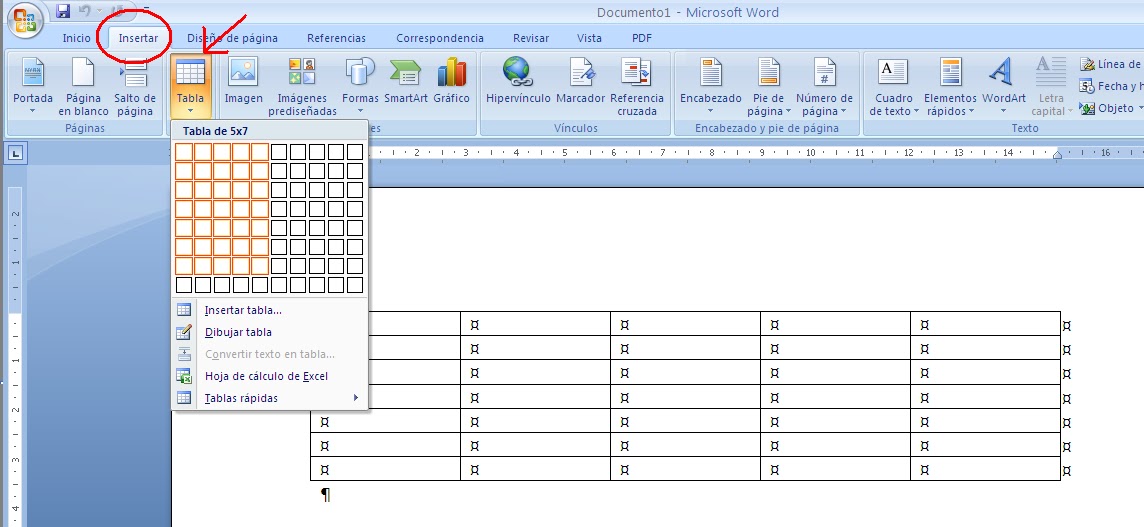Viewport: 1144px width, 527px height.
Task: Click the 5x7 cell in the table grid
Action: pyautogui.click(x=260, y=266)
